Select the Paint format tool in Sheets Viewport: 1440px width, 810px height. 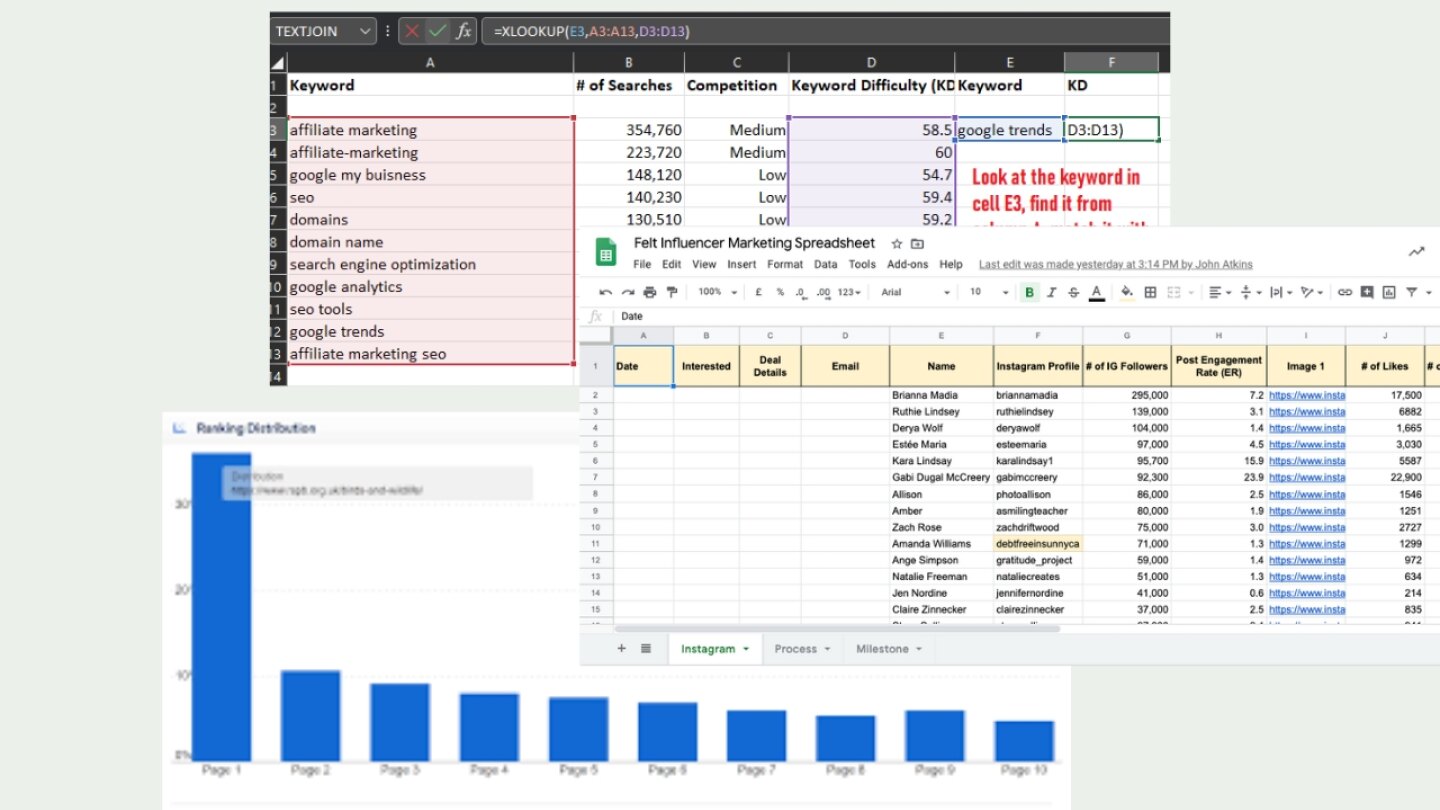(672, 292)
